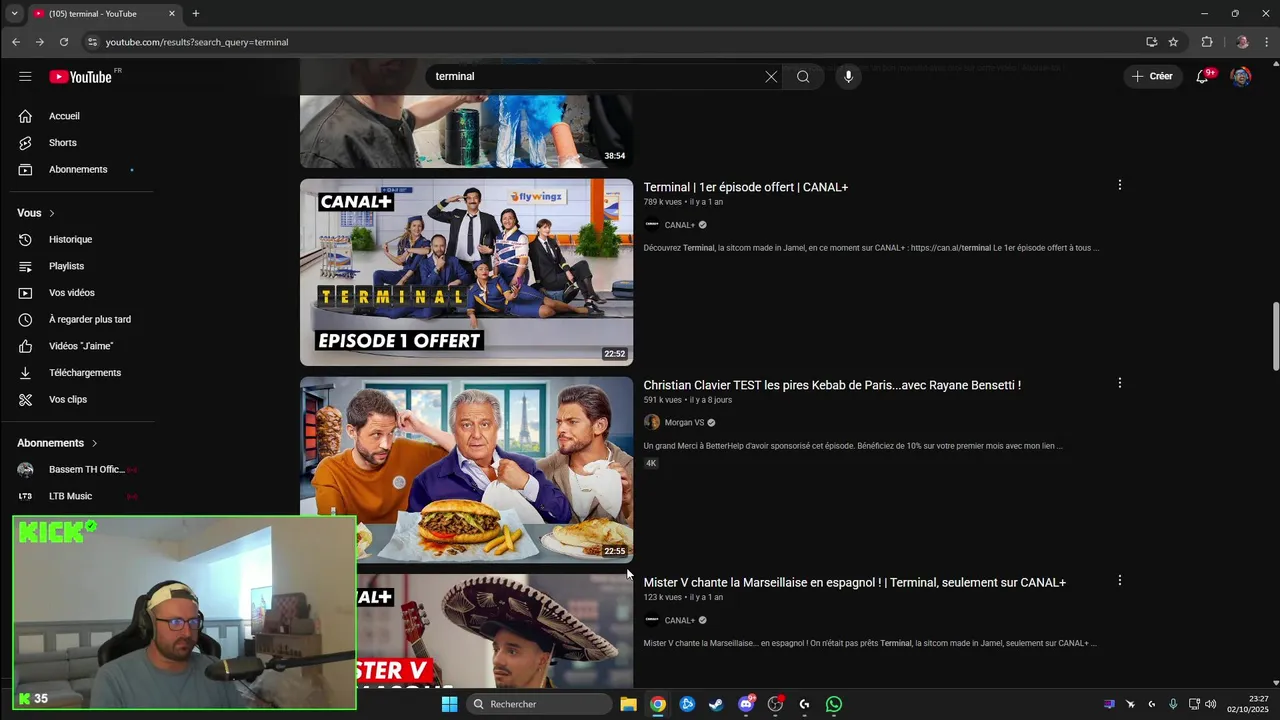The image size is (1280, 720).
Task: Click the install app icon in the address bar
Action: pyautogui.click(x=1152, y=42)
